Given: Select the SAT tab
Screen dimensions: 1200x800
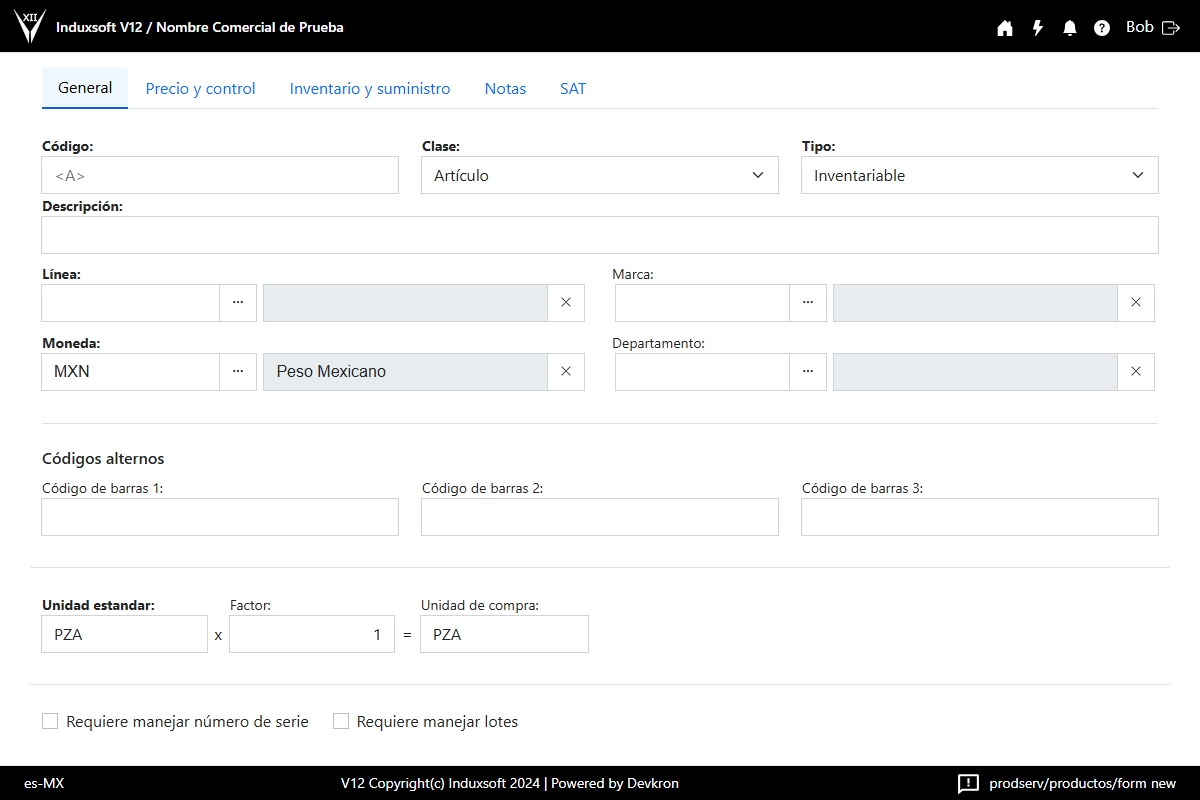Looking at the screenshot, I should coord(573,88).
